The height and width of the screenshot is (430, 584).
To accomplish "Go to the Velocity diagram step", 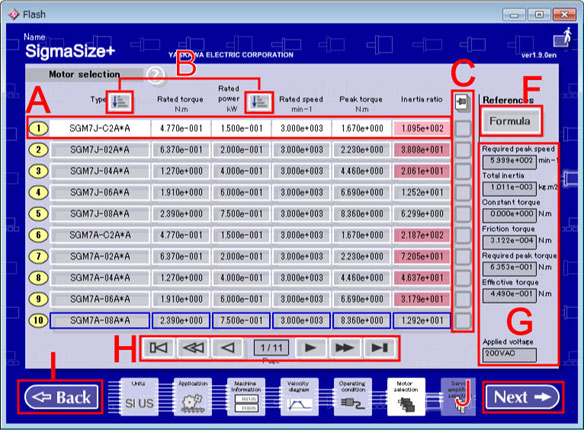I will coord(299,397).
